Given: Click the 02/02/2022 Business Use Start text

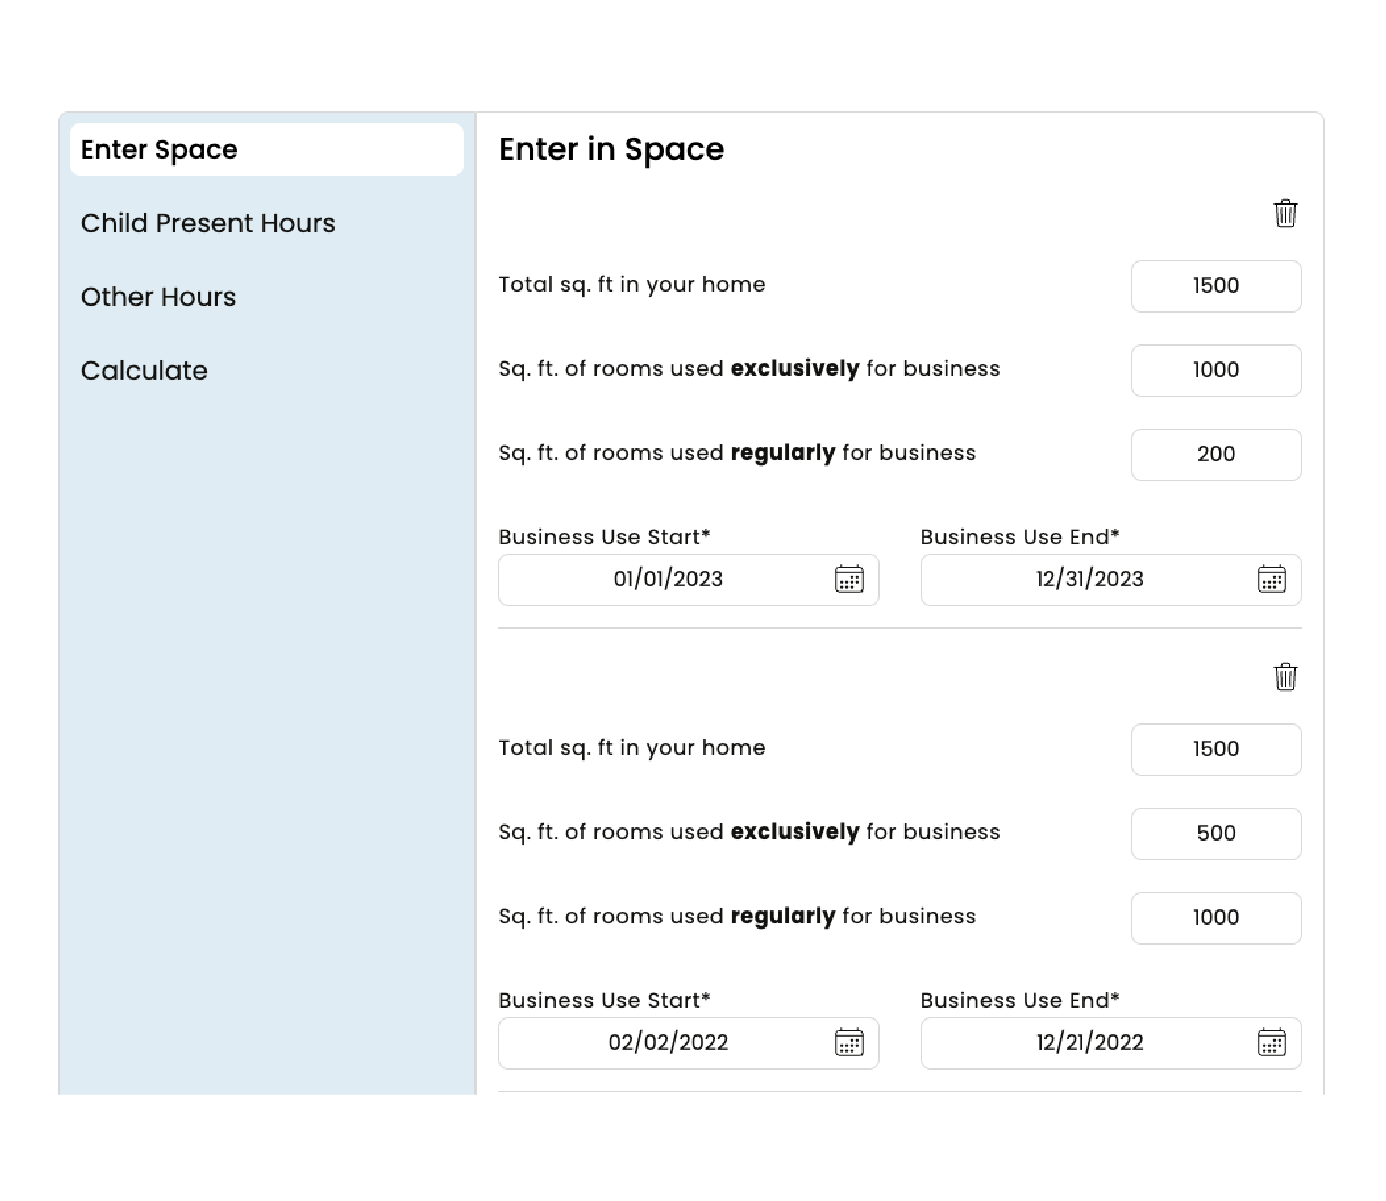Looking at the screenshot, I should click(667, 1043).
